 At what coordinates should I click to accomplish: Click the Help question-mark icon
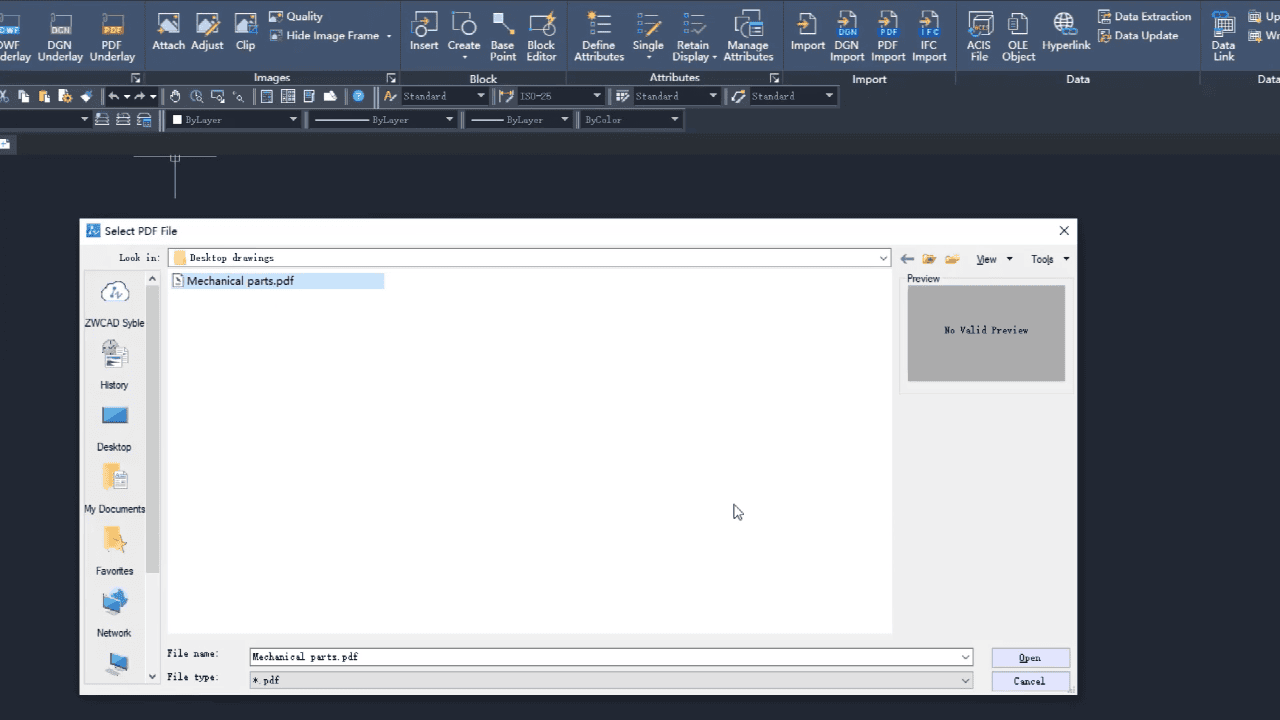point(358,96)
